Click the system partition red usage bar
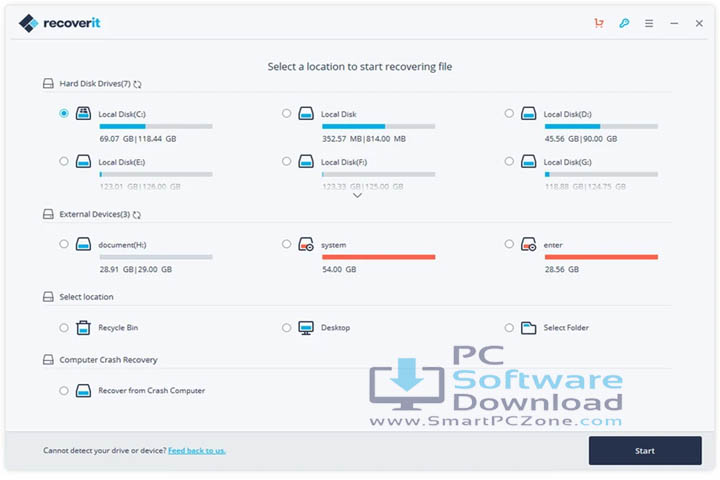Screen dimensions: 720x480 [x=379, y=257]
